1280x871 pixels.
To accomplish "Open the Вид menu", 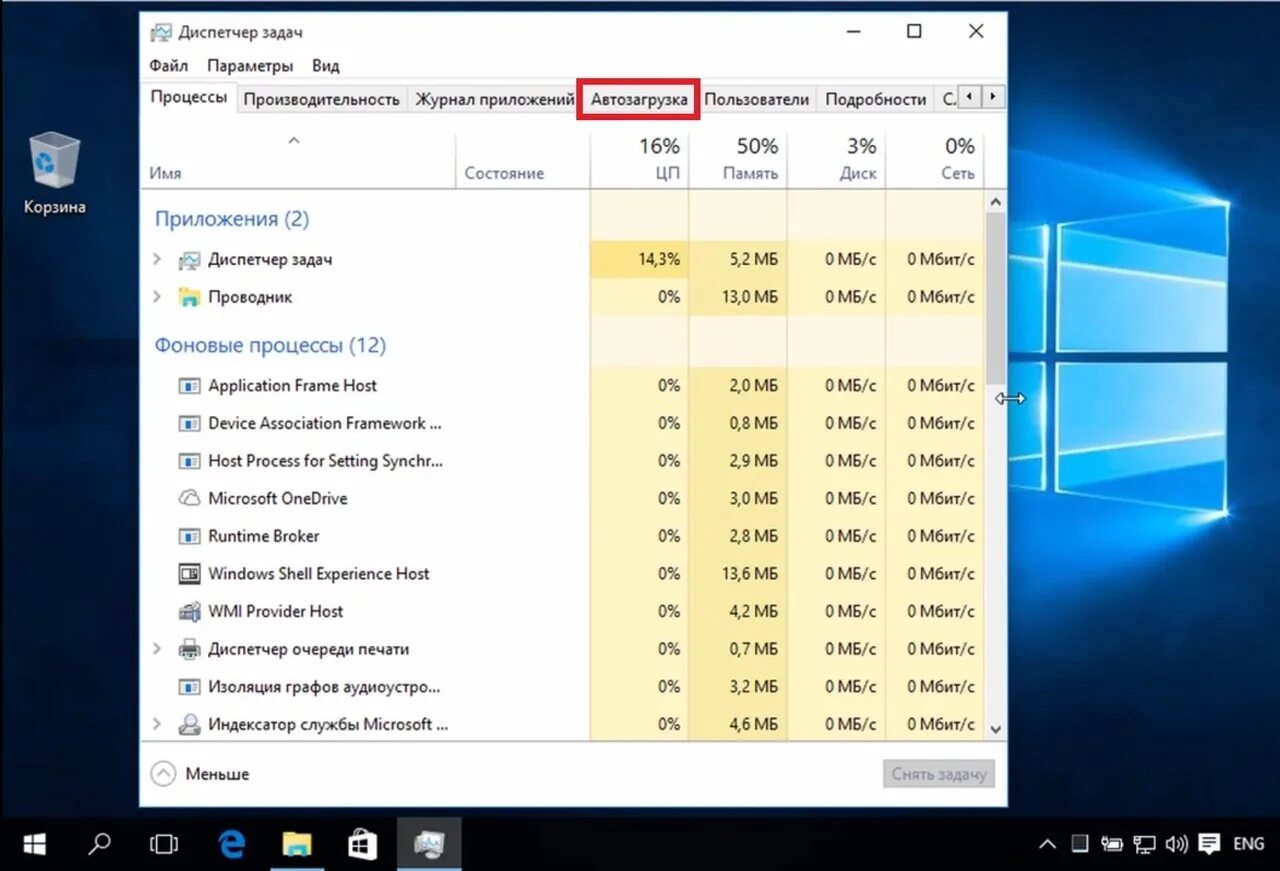I will pyautogui.click(x=326, y=66).
